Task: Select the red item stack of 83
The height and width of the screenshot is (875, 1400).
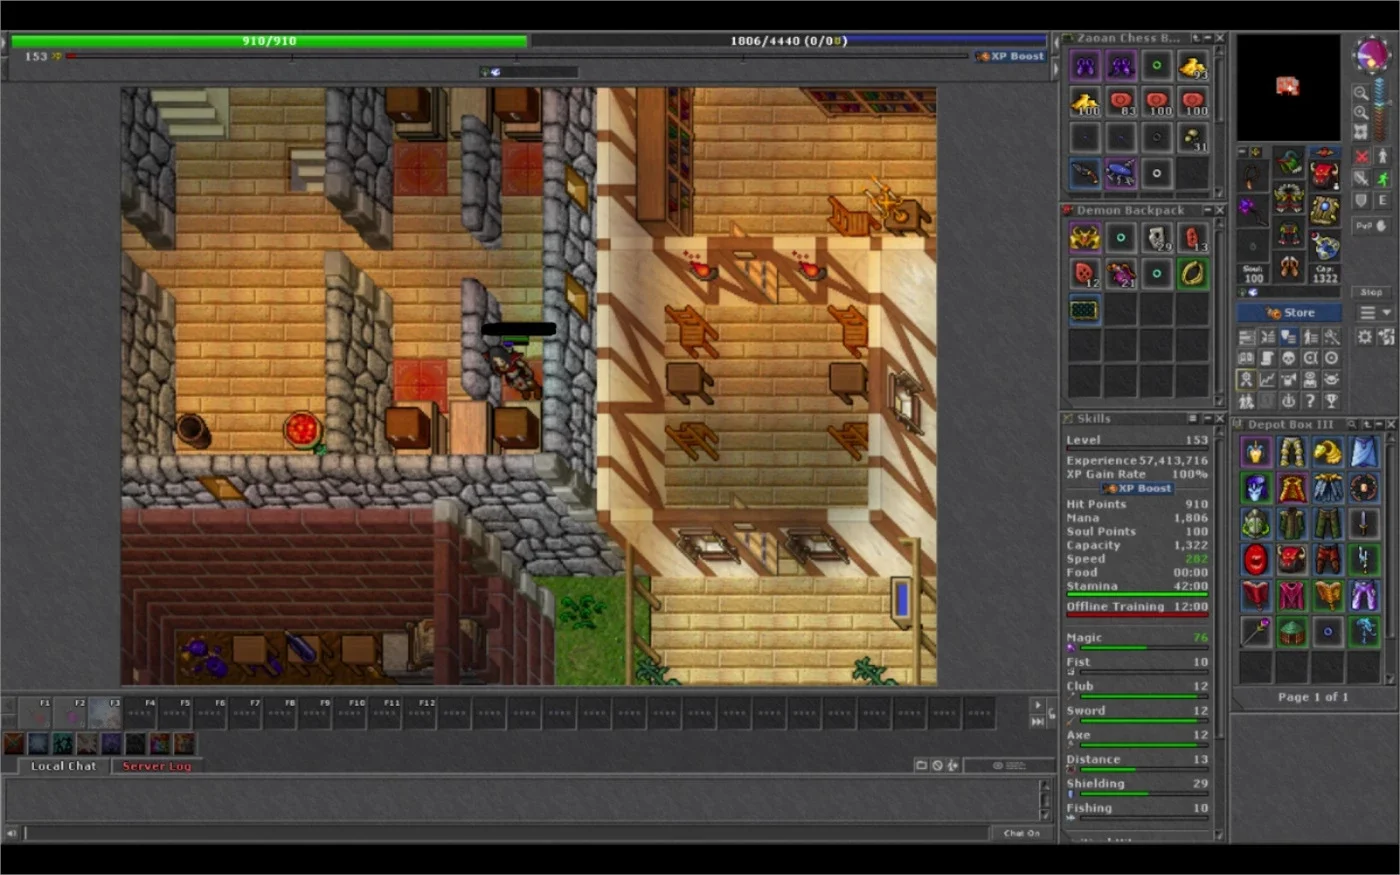Action: click(x=1121, y=101)
